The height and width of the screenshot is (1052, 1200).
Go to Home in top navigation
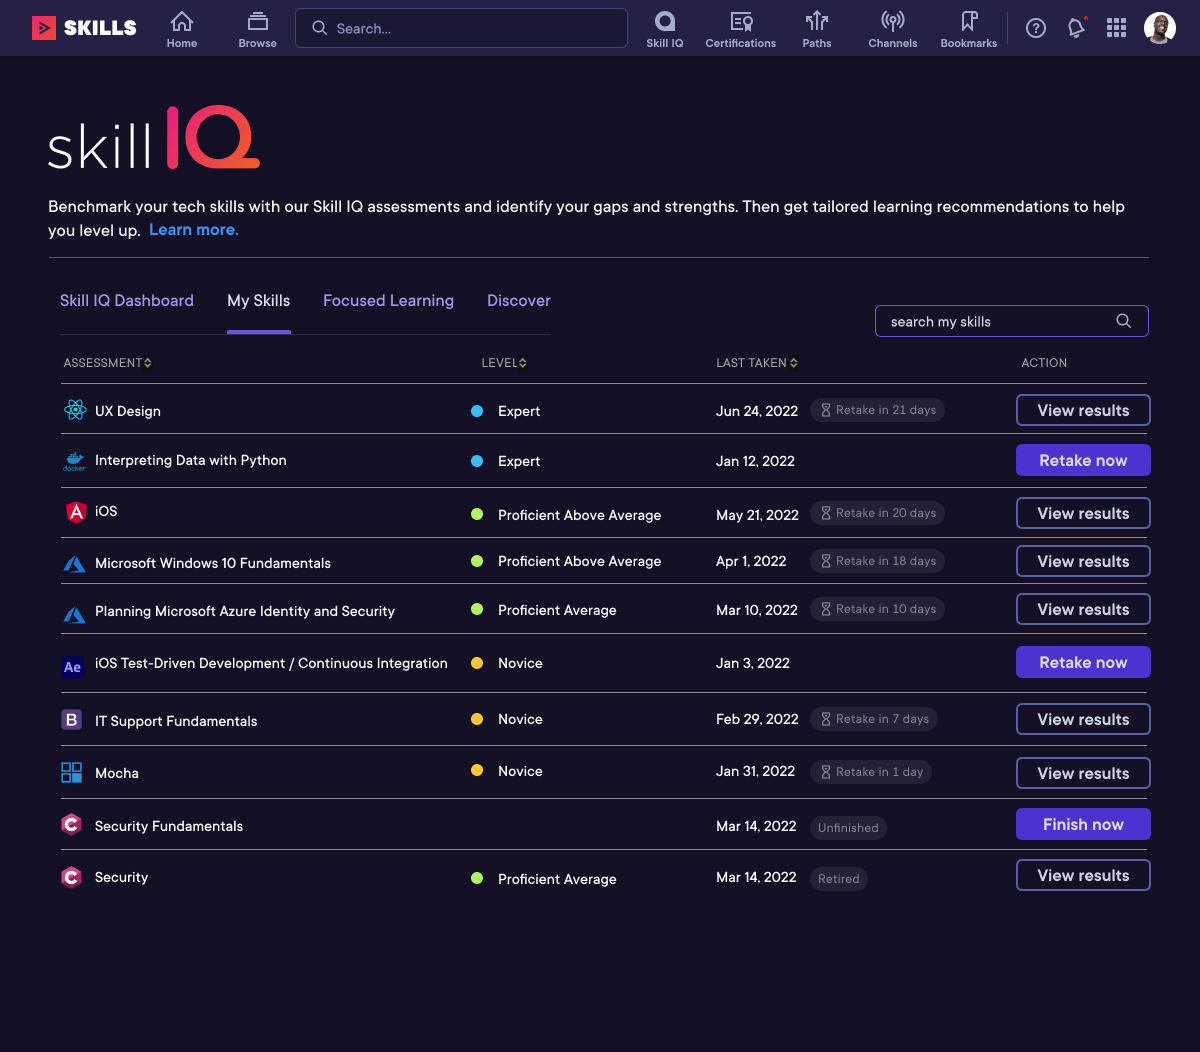tap(182, 29)
